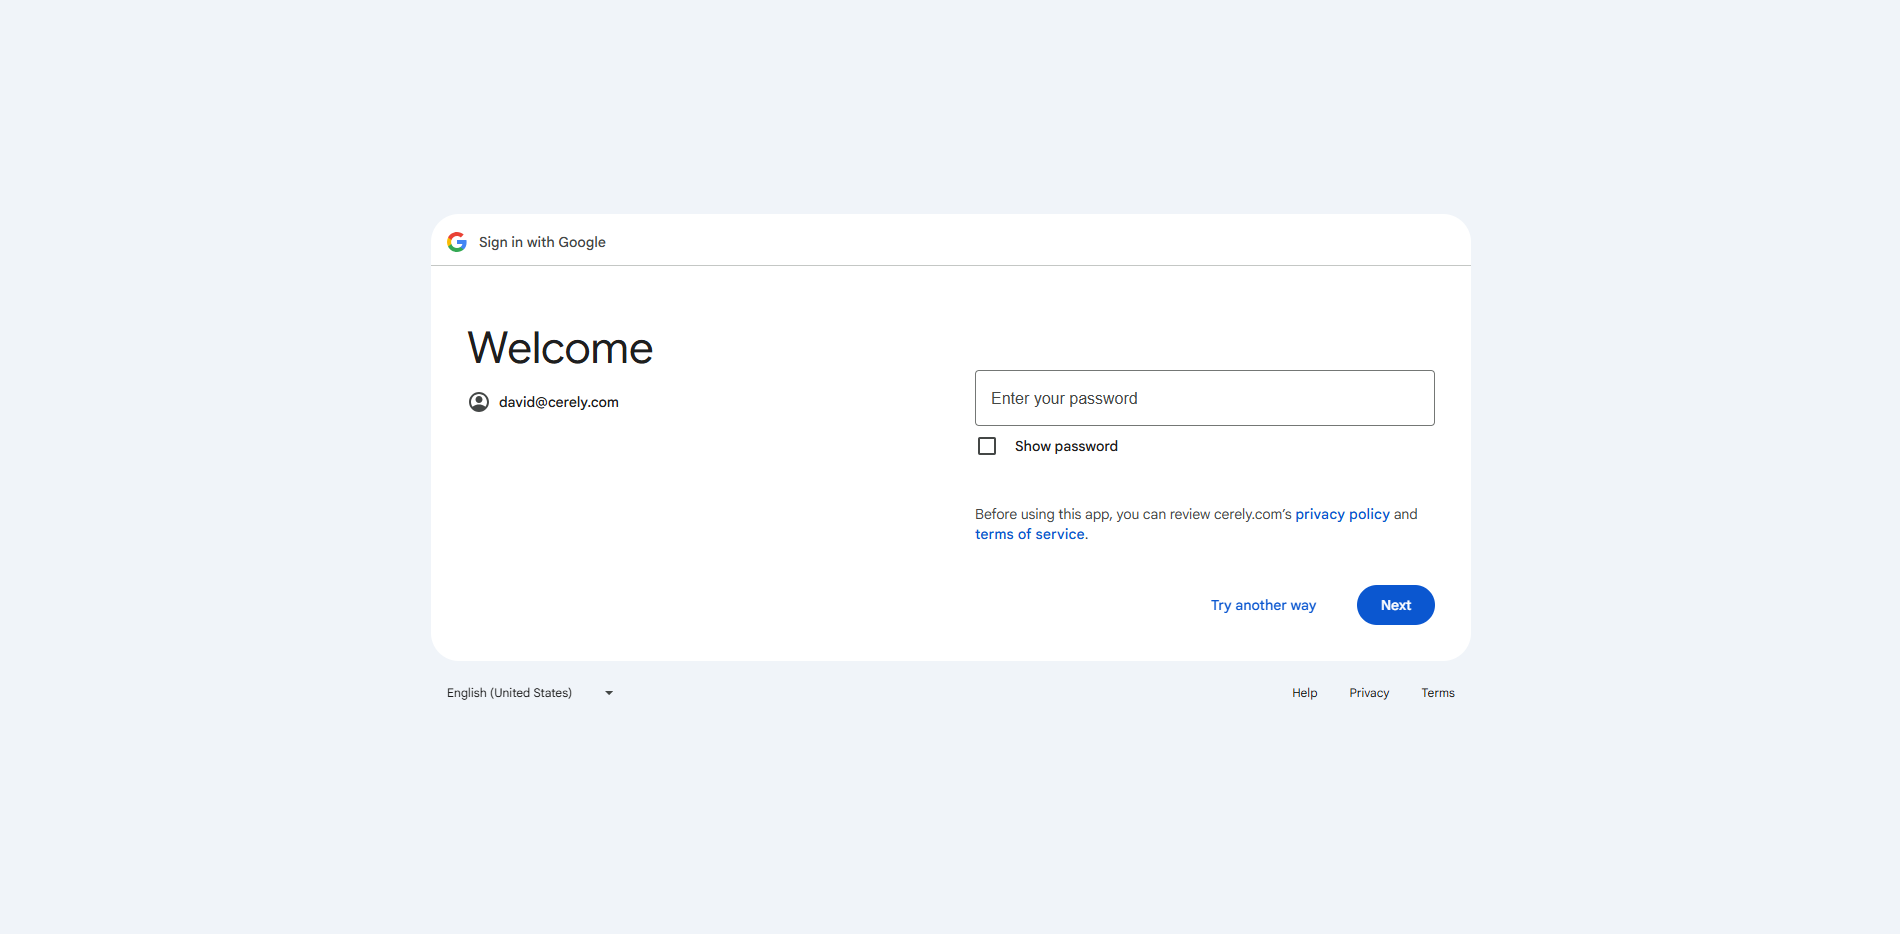Click the word Google in the header
The height and width of the screenshot is (934, 1900).
582,242
